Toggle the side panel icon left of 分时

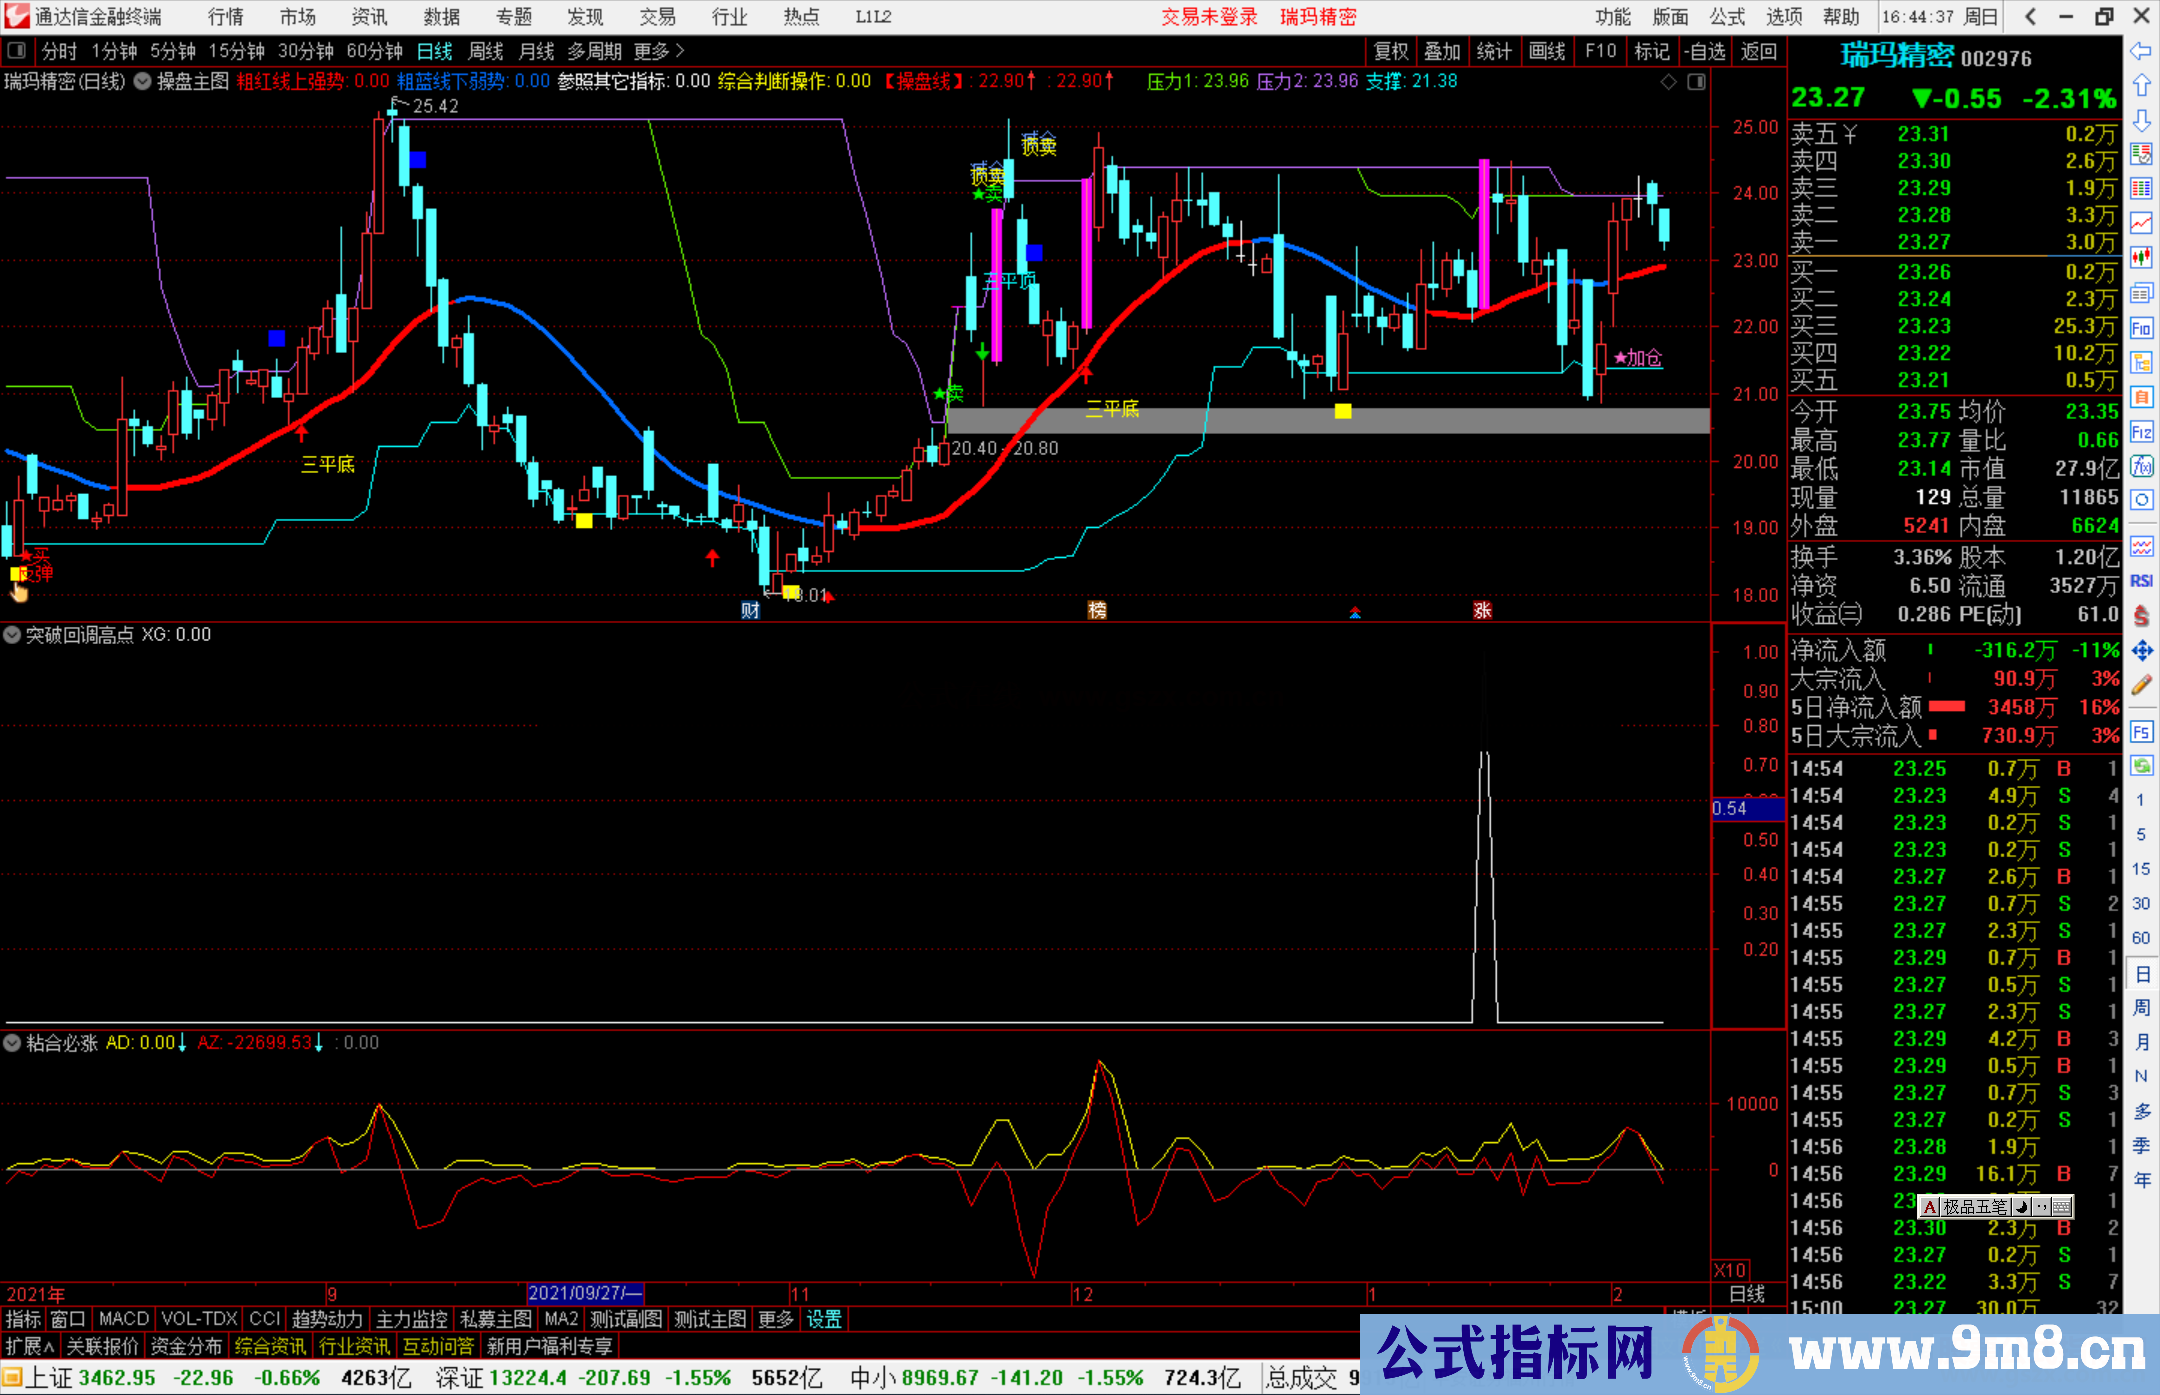[17, 51]
